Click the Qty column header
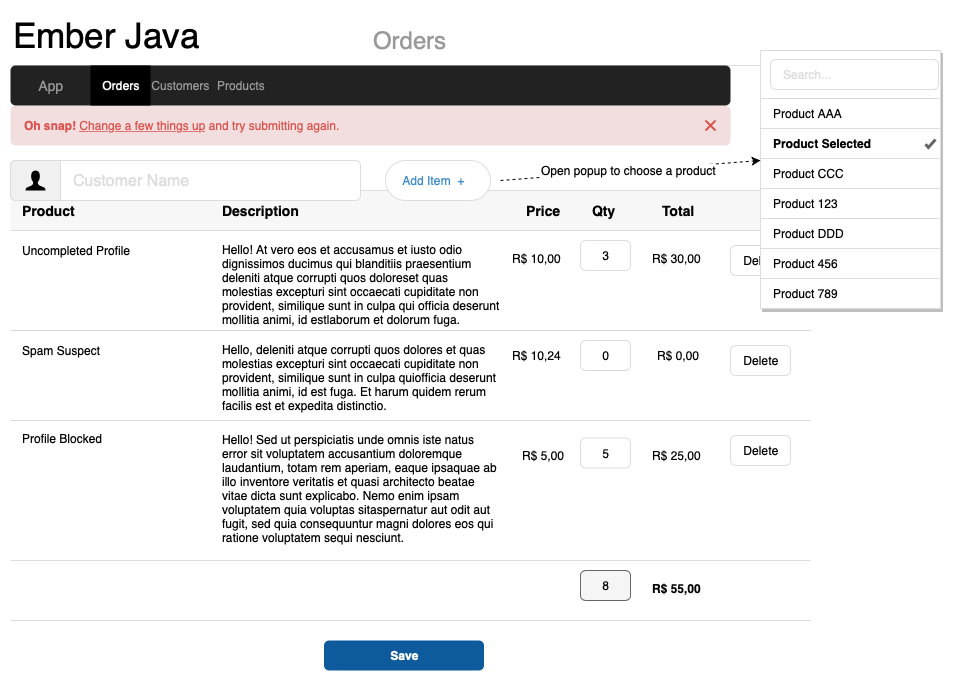 pyautogui.click(x=604, y=211)
